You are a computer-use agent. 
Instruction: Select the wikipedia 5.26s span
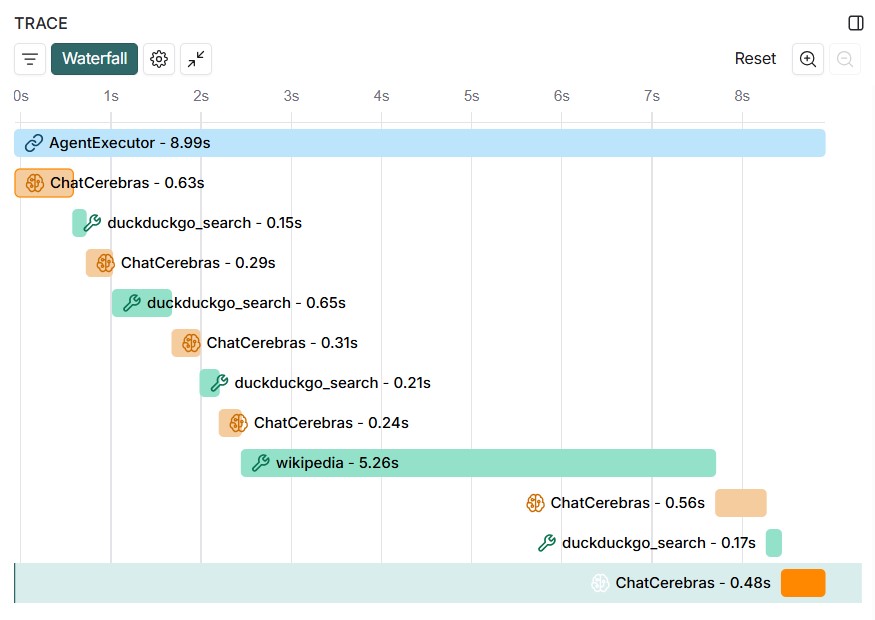478,463
